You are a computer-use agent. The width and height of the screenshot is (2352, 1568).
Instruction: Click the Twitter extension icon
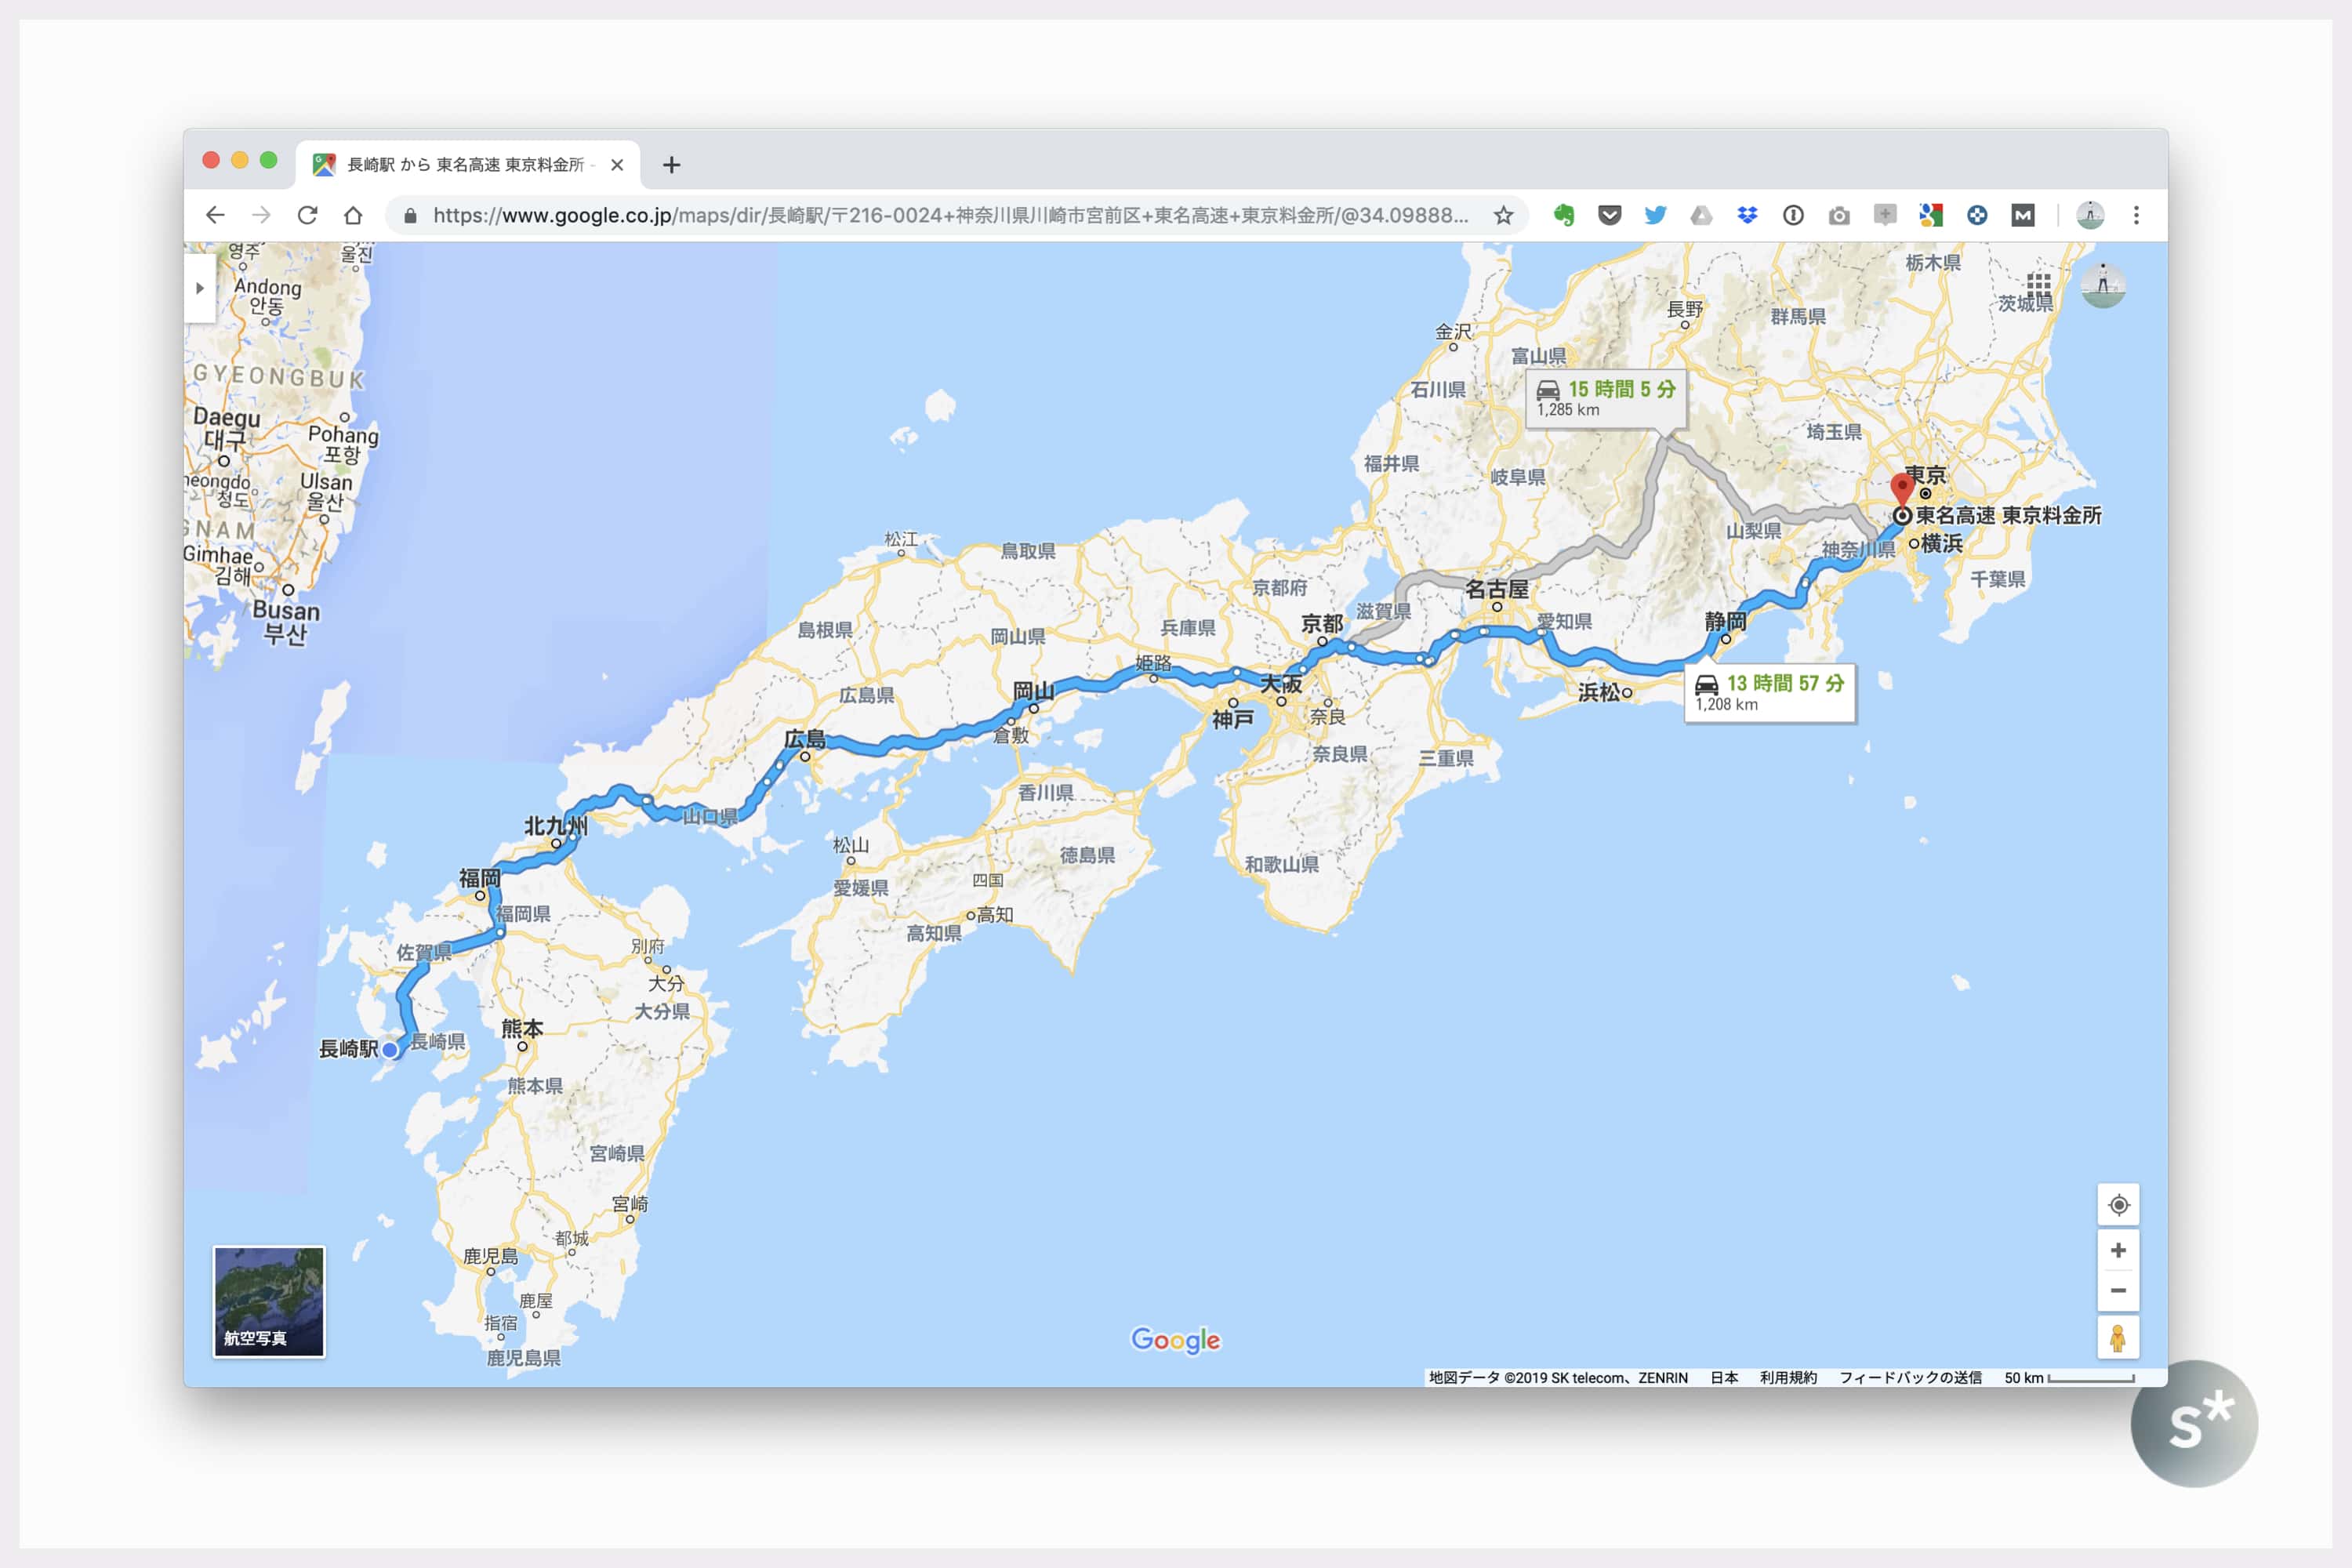(x=1655, y=215)
